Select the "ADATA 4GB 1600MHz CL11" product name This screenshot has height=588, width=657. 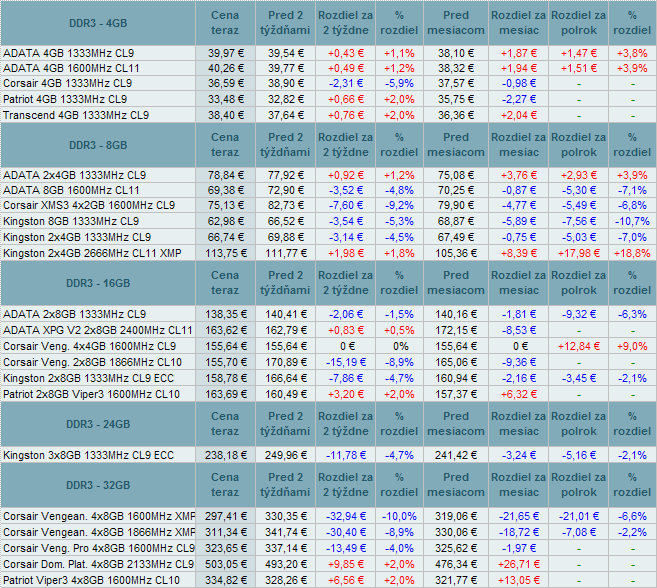coord(69,67)
